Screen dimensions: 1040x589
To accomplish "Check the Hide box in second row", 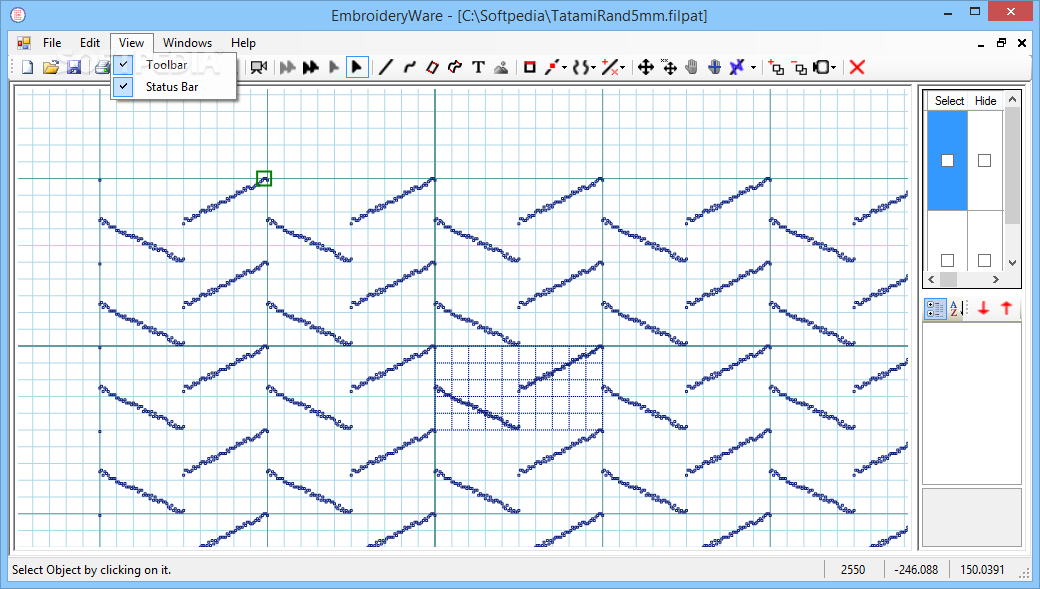I will click(x=984, y=260).
